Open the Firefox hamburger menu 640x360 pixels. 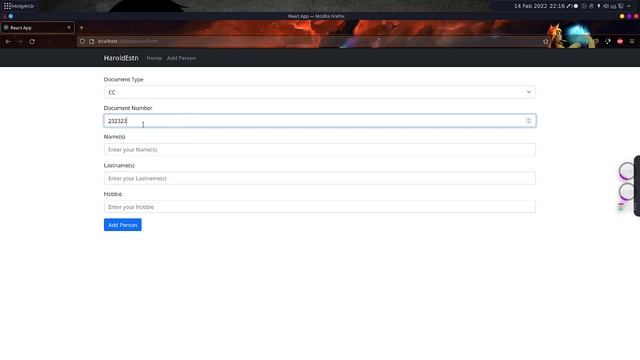click(632, 41)
